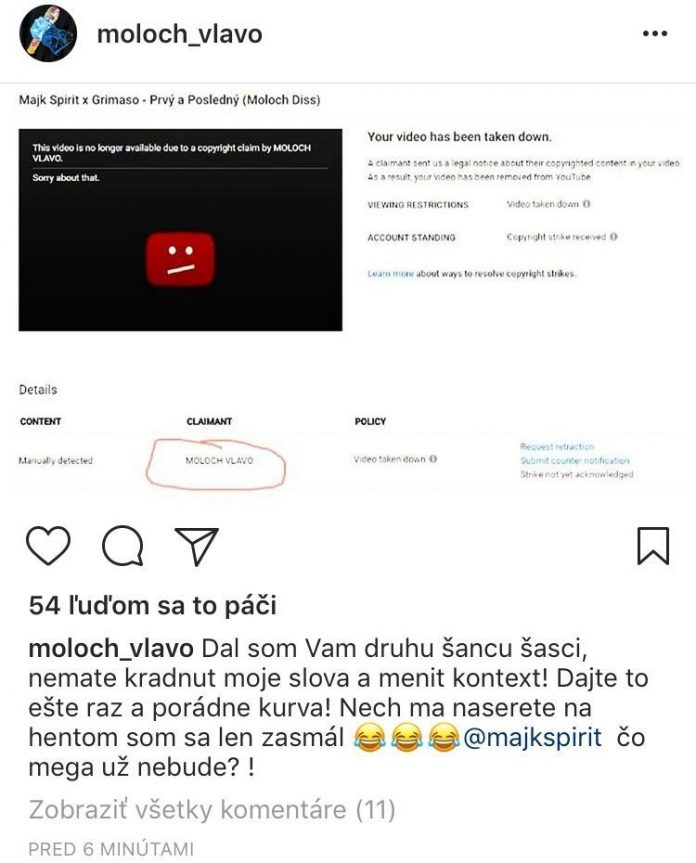Click the moloch_vlavo name in the caption
The image size is (696, 863).
tap(111, 648)
